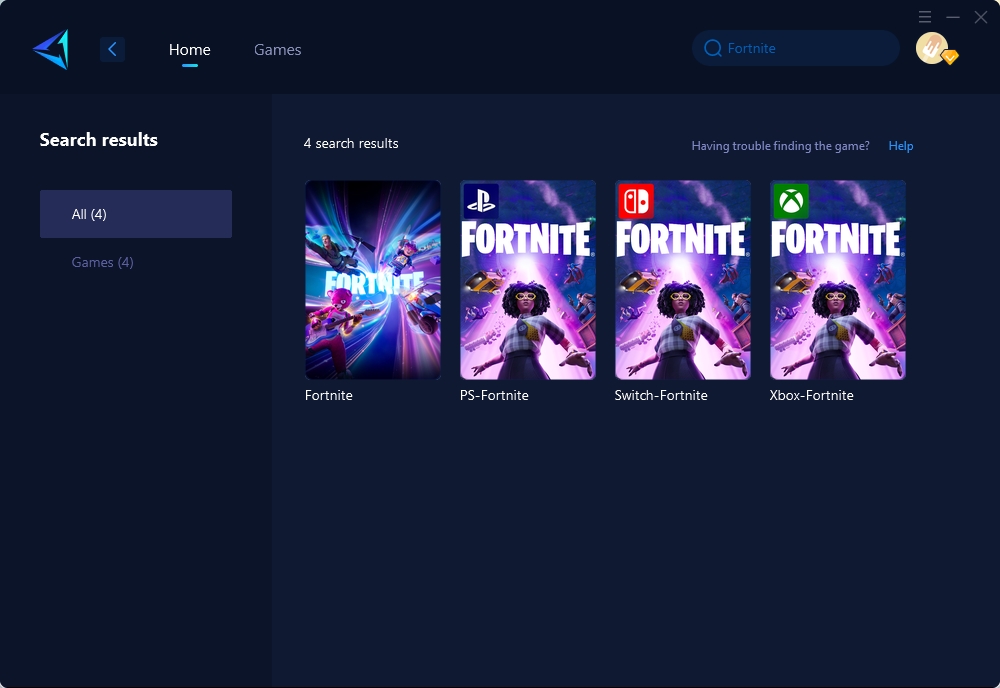Click the PS-Fortnite title label

pyautogui.click(x=494, y=395)
